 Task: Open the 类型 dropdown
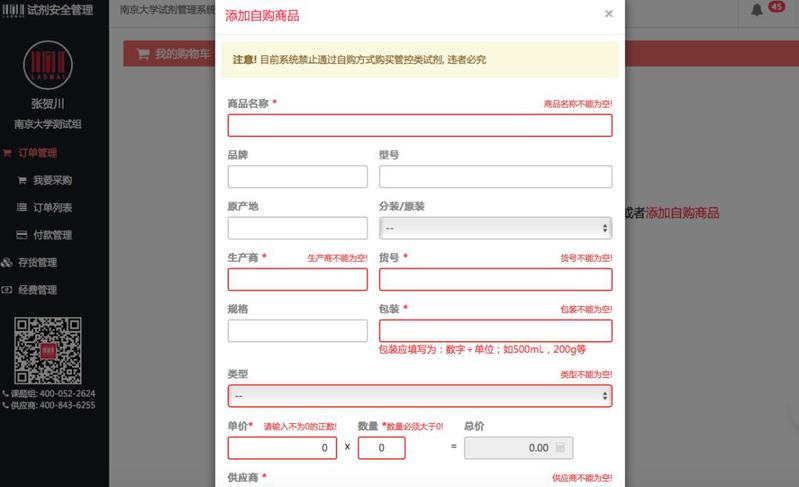[419, 396]
